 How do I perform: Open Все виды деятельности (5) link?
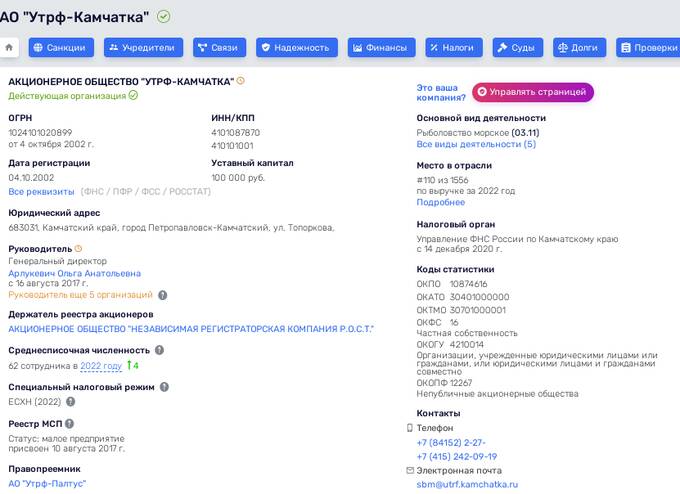[476, 144]
